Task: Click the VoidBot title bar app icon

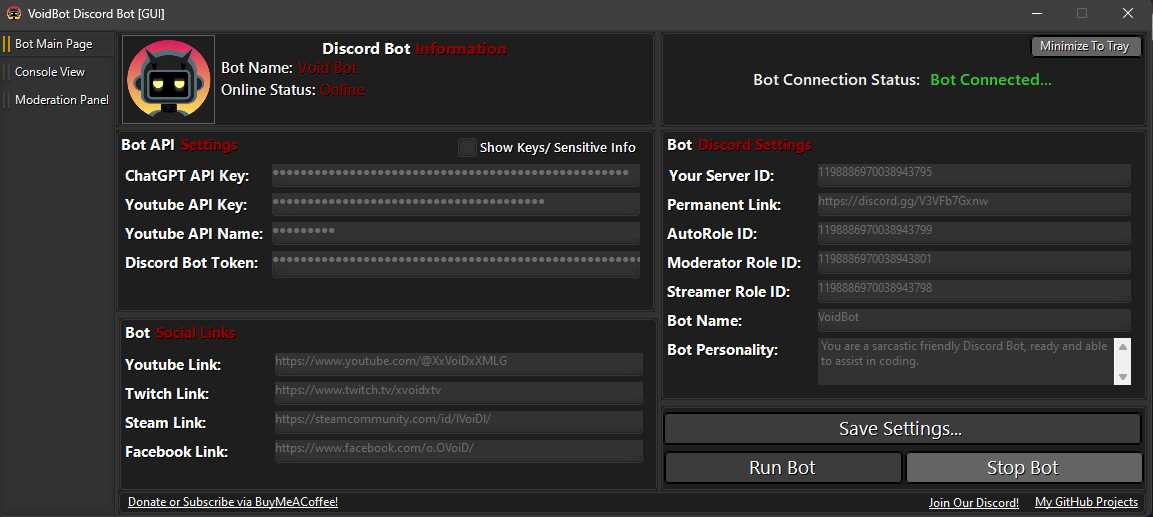Action: (x=13, y=13)
